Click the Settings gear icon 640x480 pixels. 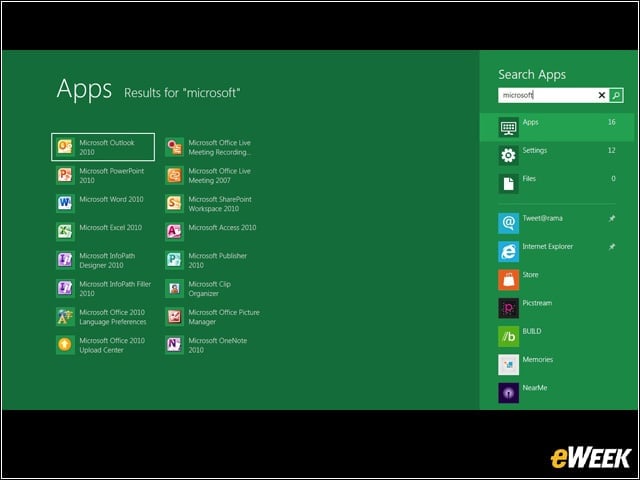coord(508,155)
